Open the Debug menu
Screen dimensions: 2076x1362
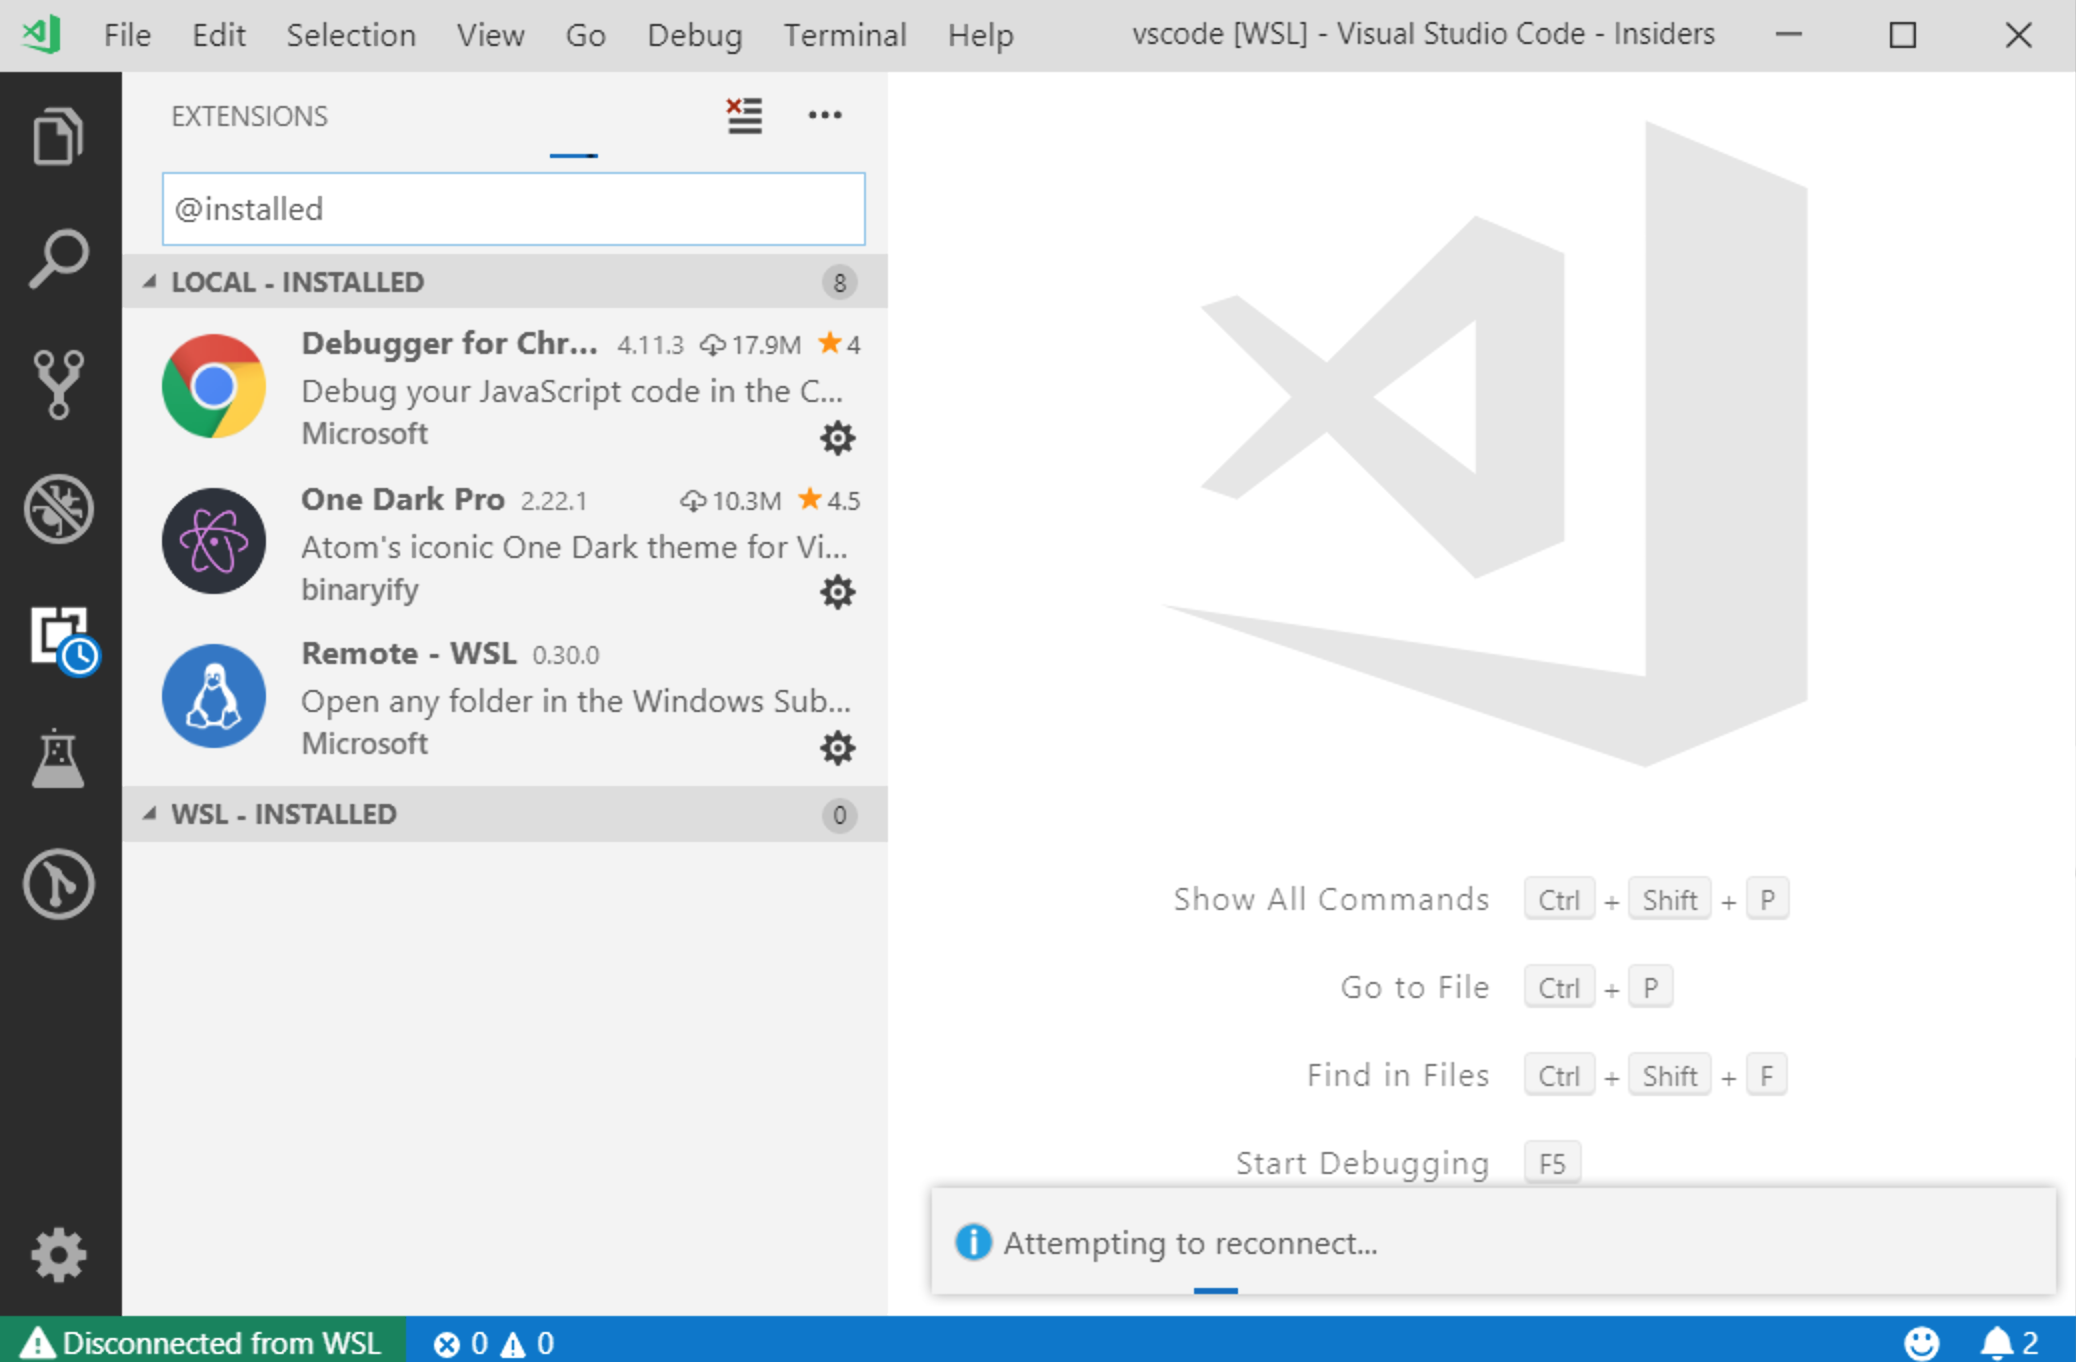694,34
